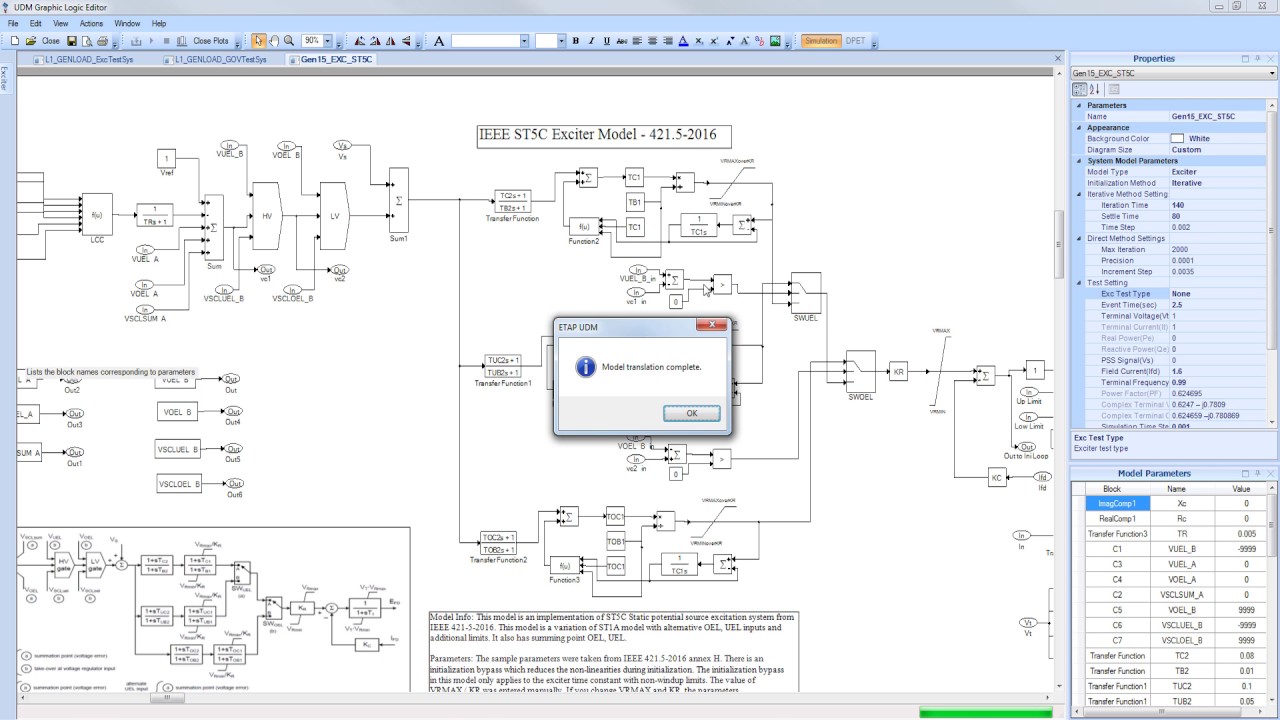Viewport: 1280px width, 720px height.
Task: Collapse Direct Method Settings group
Action: pyautogui.click(x=1079, y=238)
